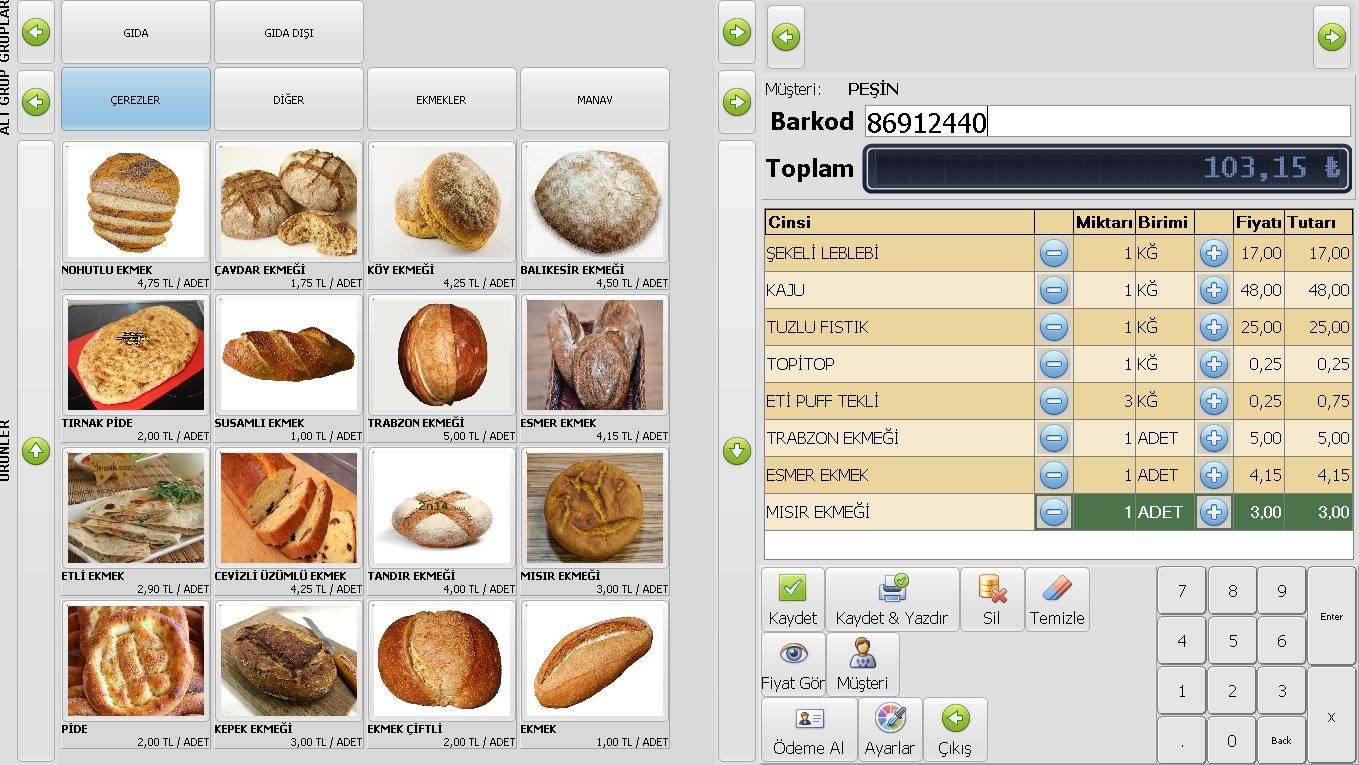Open Ayarlar settings
The height and width of the screenshot is (765, 1359).
click(890, 729)
